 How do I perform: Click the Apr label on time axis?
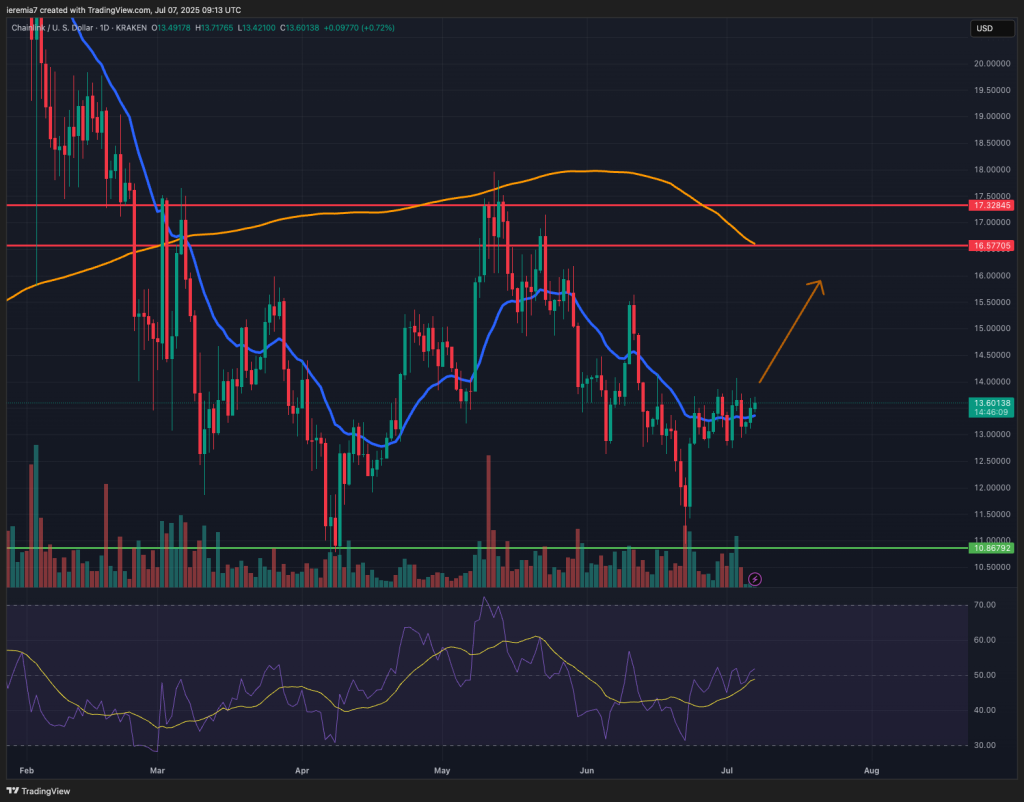302,771
